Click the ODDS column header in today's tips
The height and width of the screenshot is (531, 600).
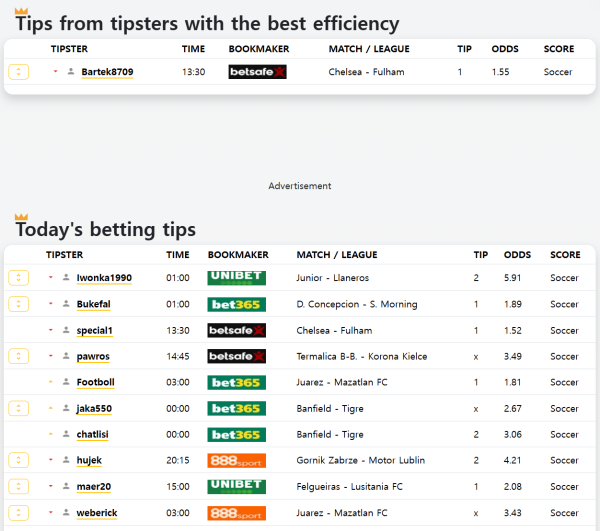517,255
